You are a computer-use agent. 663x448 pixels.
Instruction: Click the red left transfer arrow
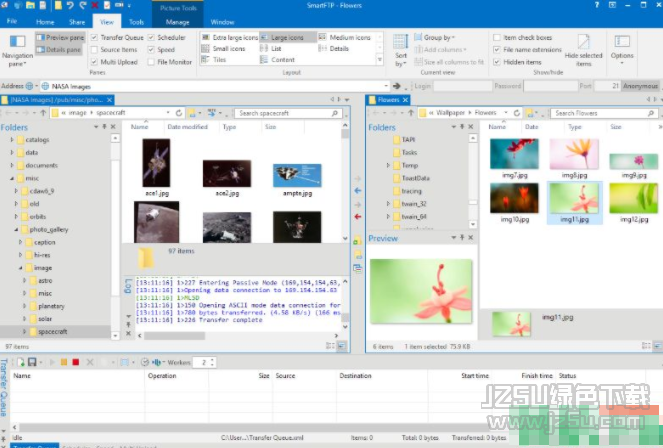pos(358,217)
